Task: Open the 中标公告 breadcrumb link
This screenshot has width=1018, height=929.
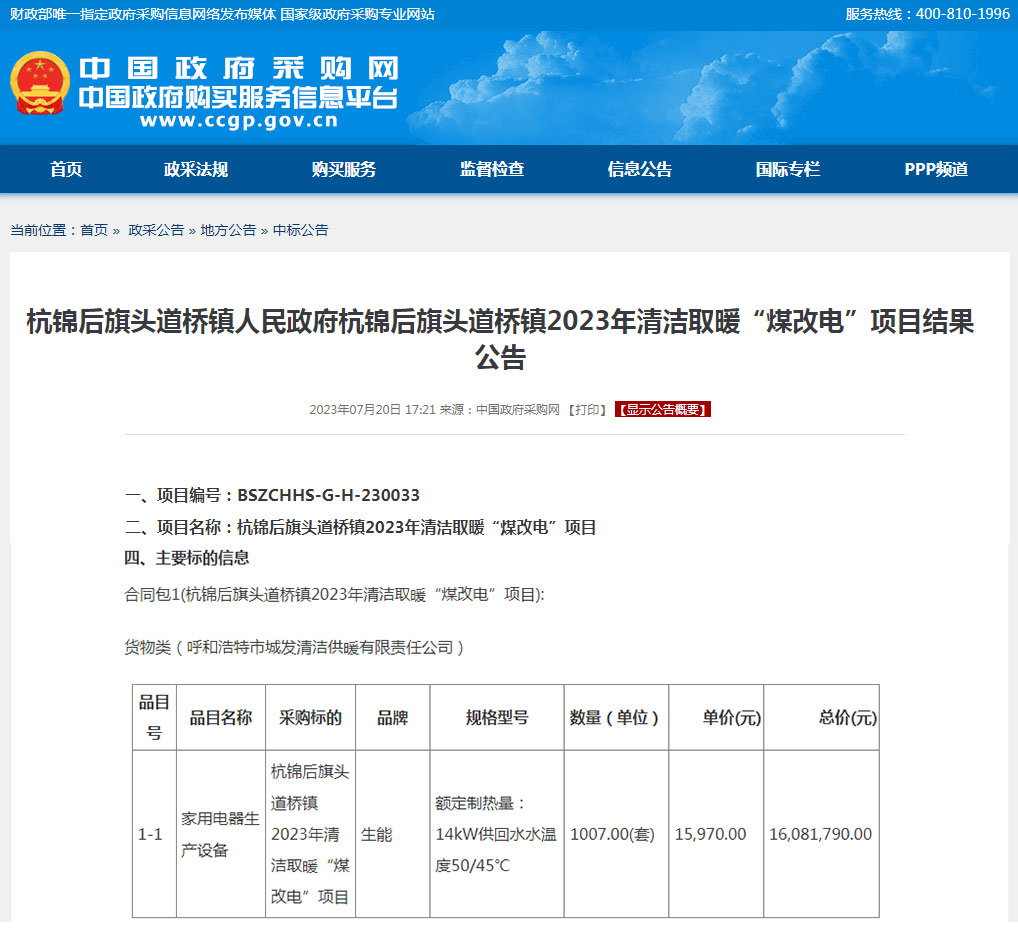Action: (301, 230)
